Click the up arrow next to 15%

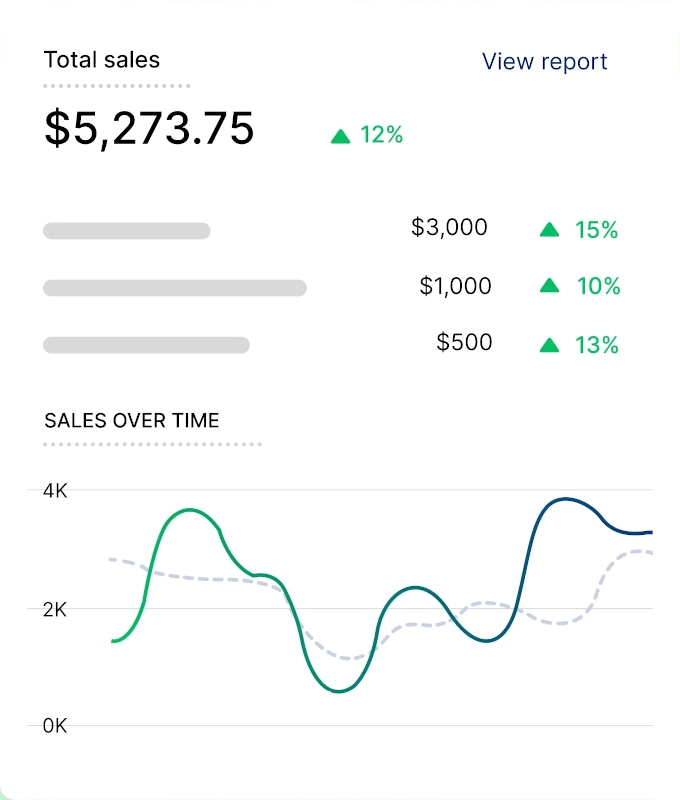click(549, 230)
